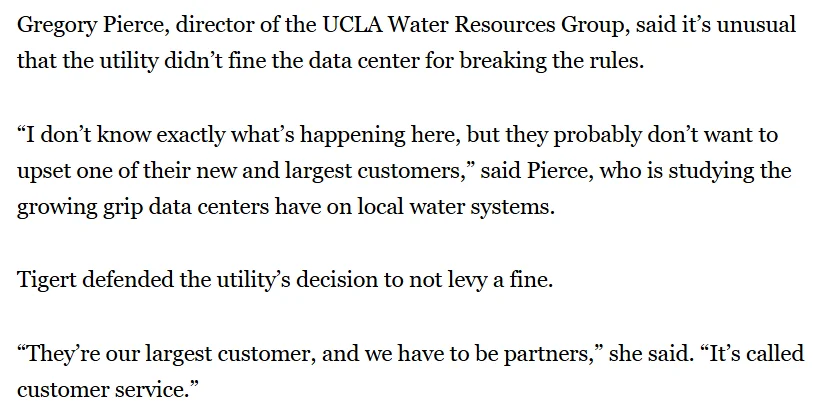The width and height of the screenshot is (813, 407).
Task: Click the phrase "breaking the rules"
Action: click(x=551, y=61)
